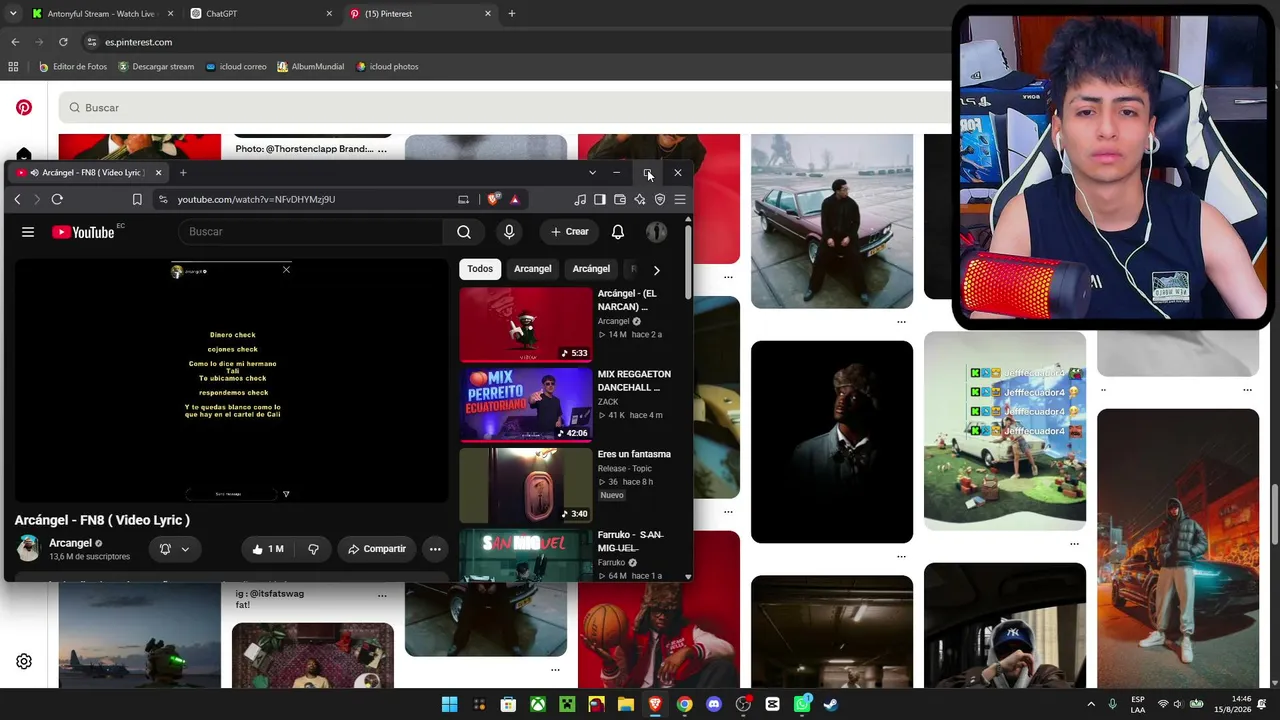The height and width of the screenshot is (720, 1280).
Task: Toggle the Brave sidebar panel
Action: click(600, 199)
